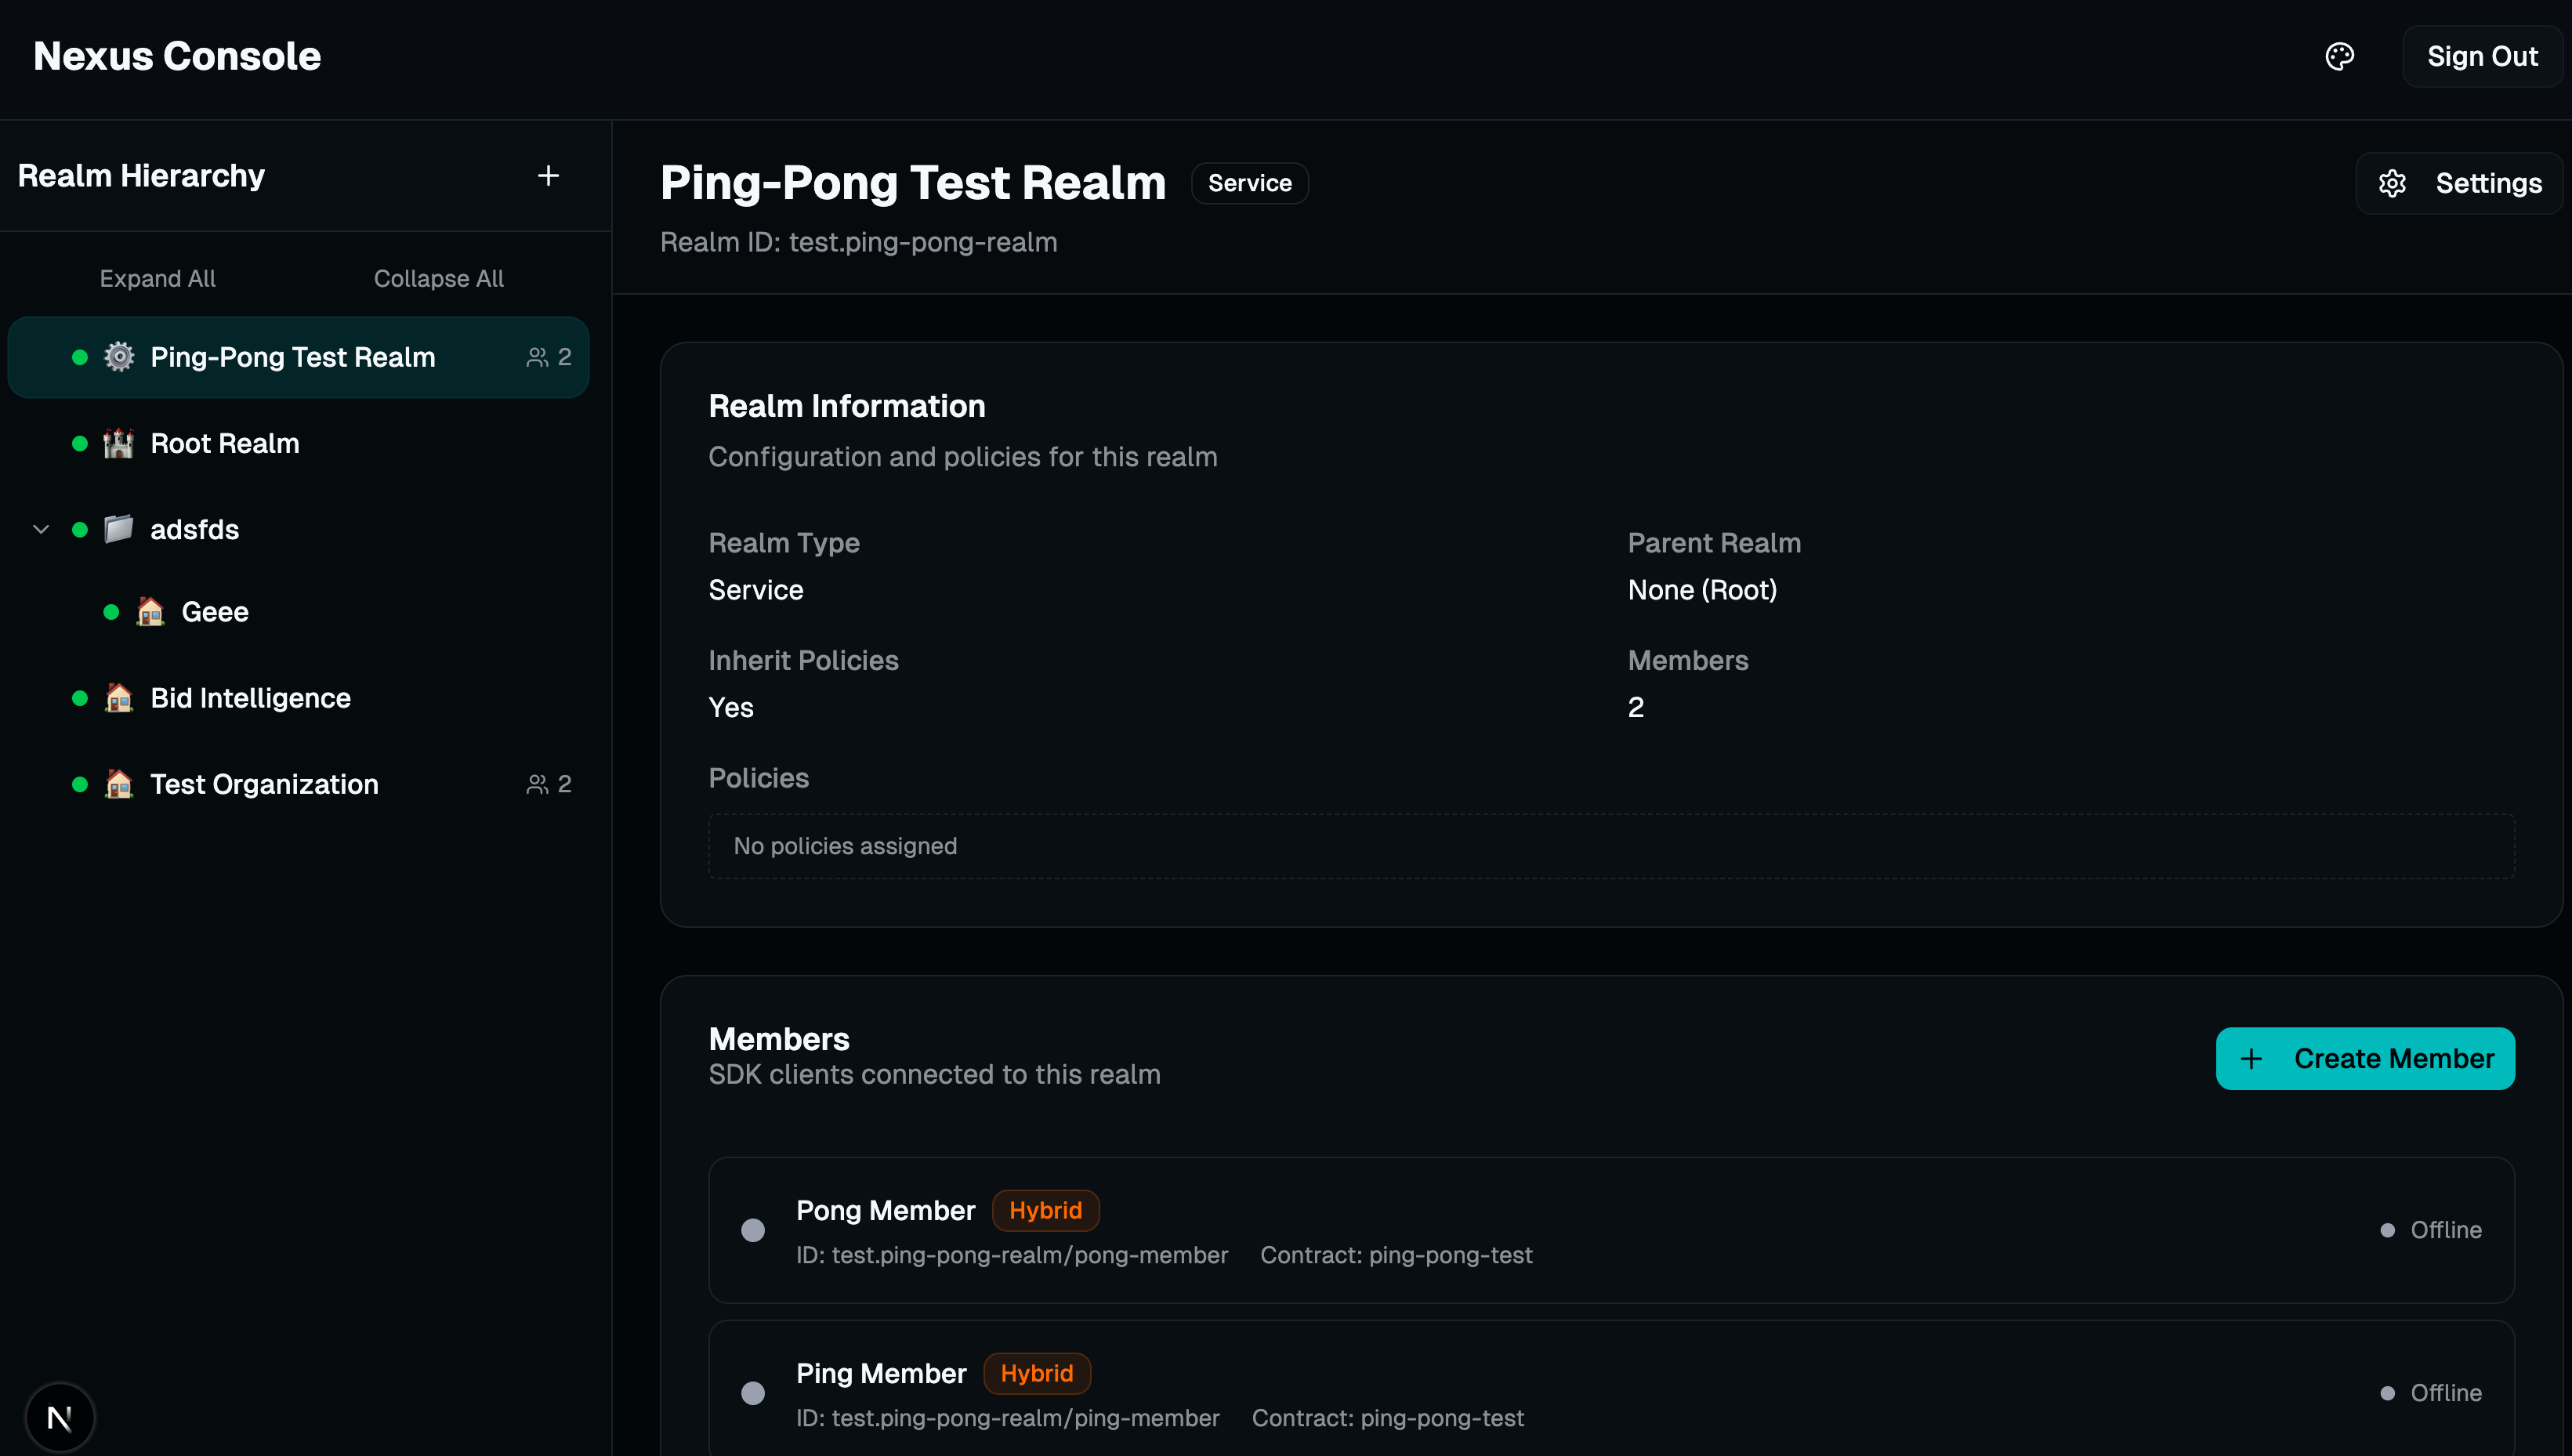2572x1456 pixels.
Task: Select the Service tag next to the realm title
Action: 1249,183
